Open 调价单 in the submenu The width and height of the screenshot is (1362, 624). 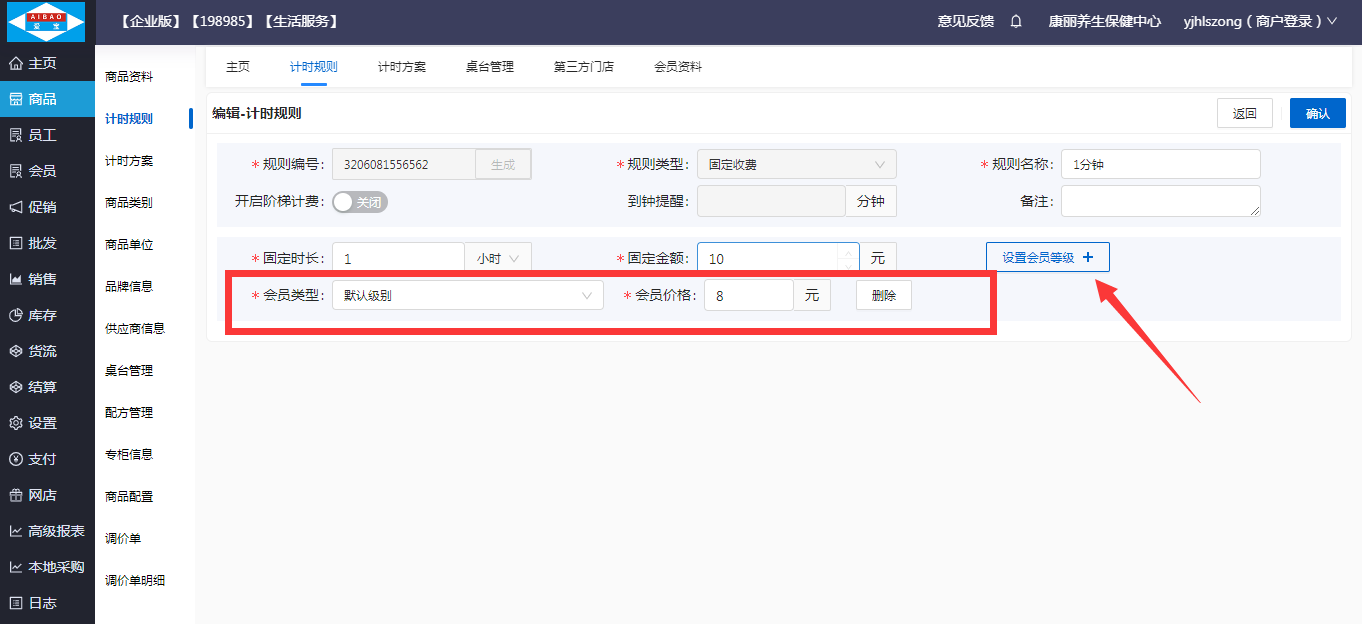pyautogui.click(x=123, y=538)
